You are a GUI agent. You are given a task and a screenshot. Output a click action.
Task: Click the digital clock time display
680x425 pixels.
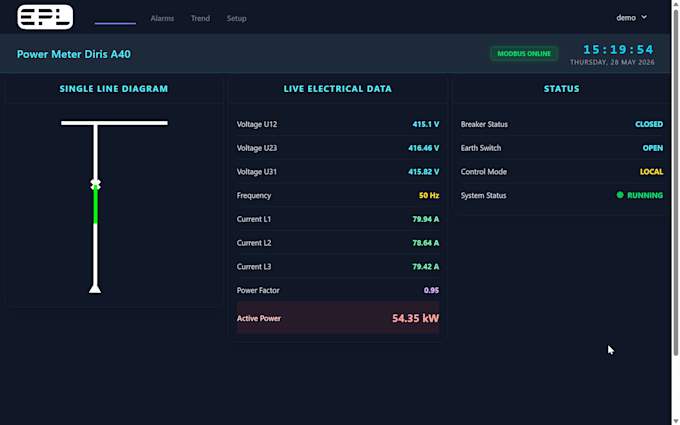[x=618, y=49]
